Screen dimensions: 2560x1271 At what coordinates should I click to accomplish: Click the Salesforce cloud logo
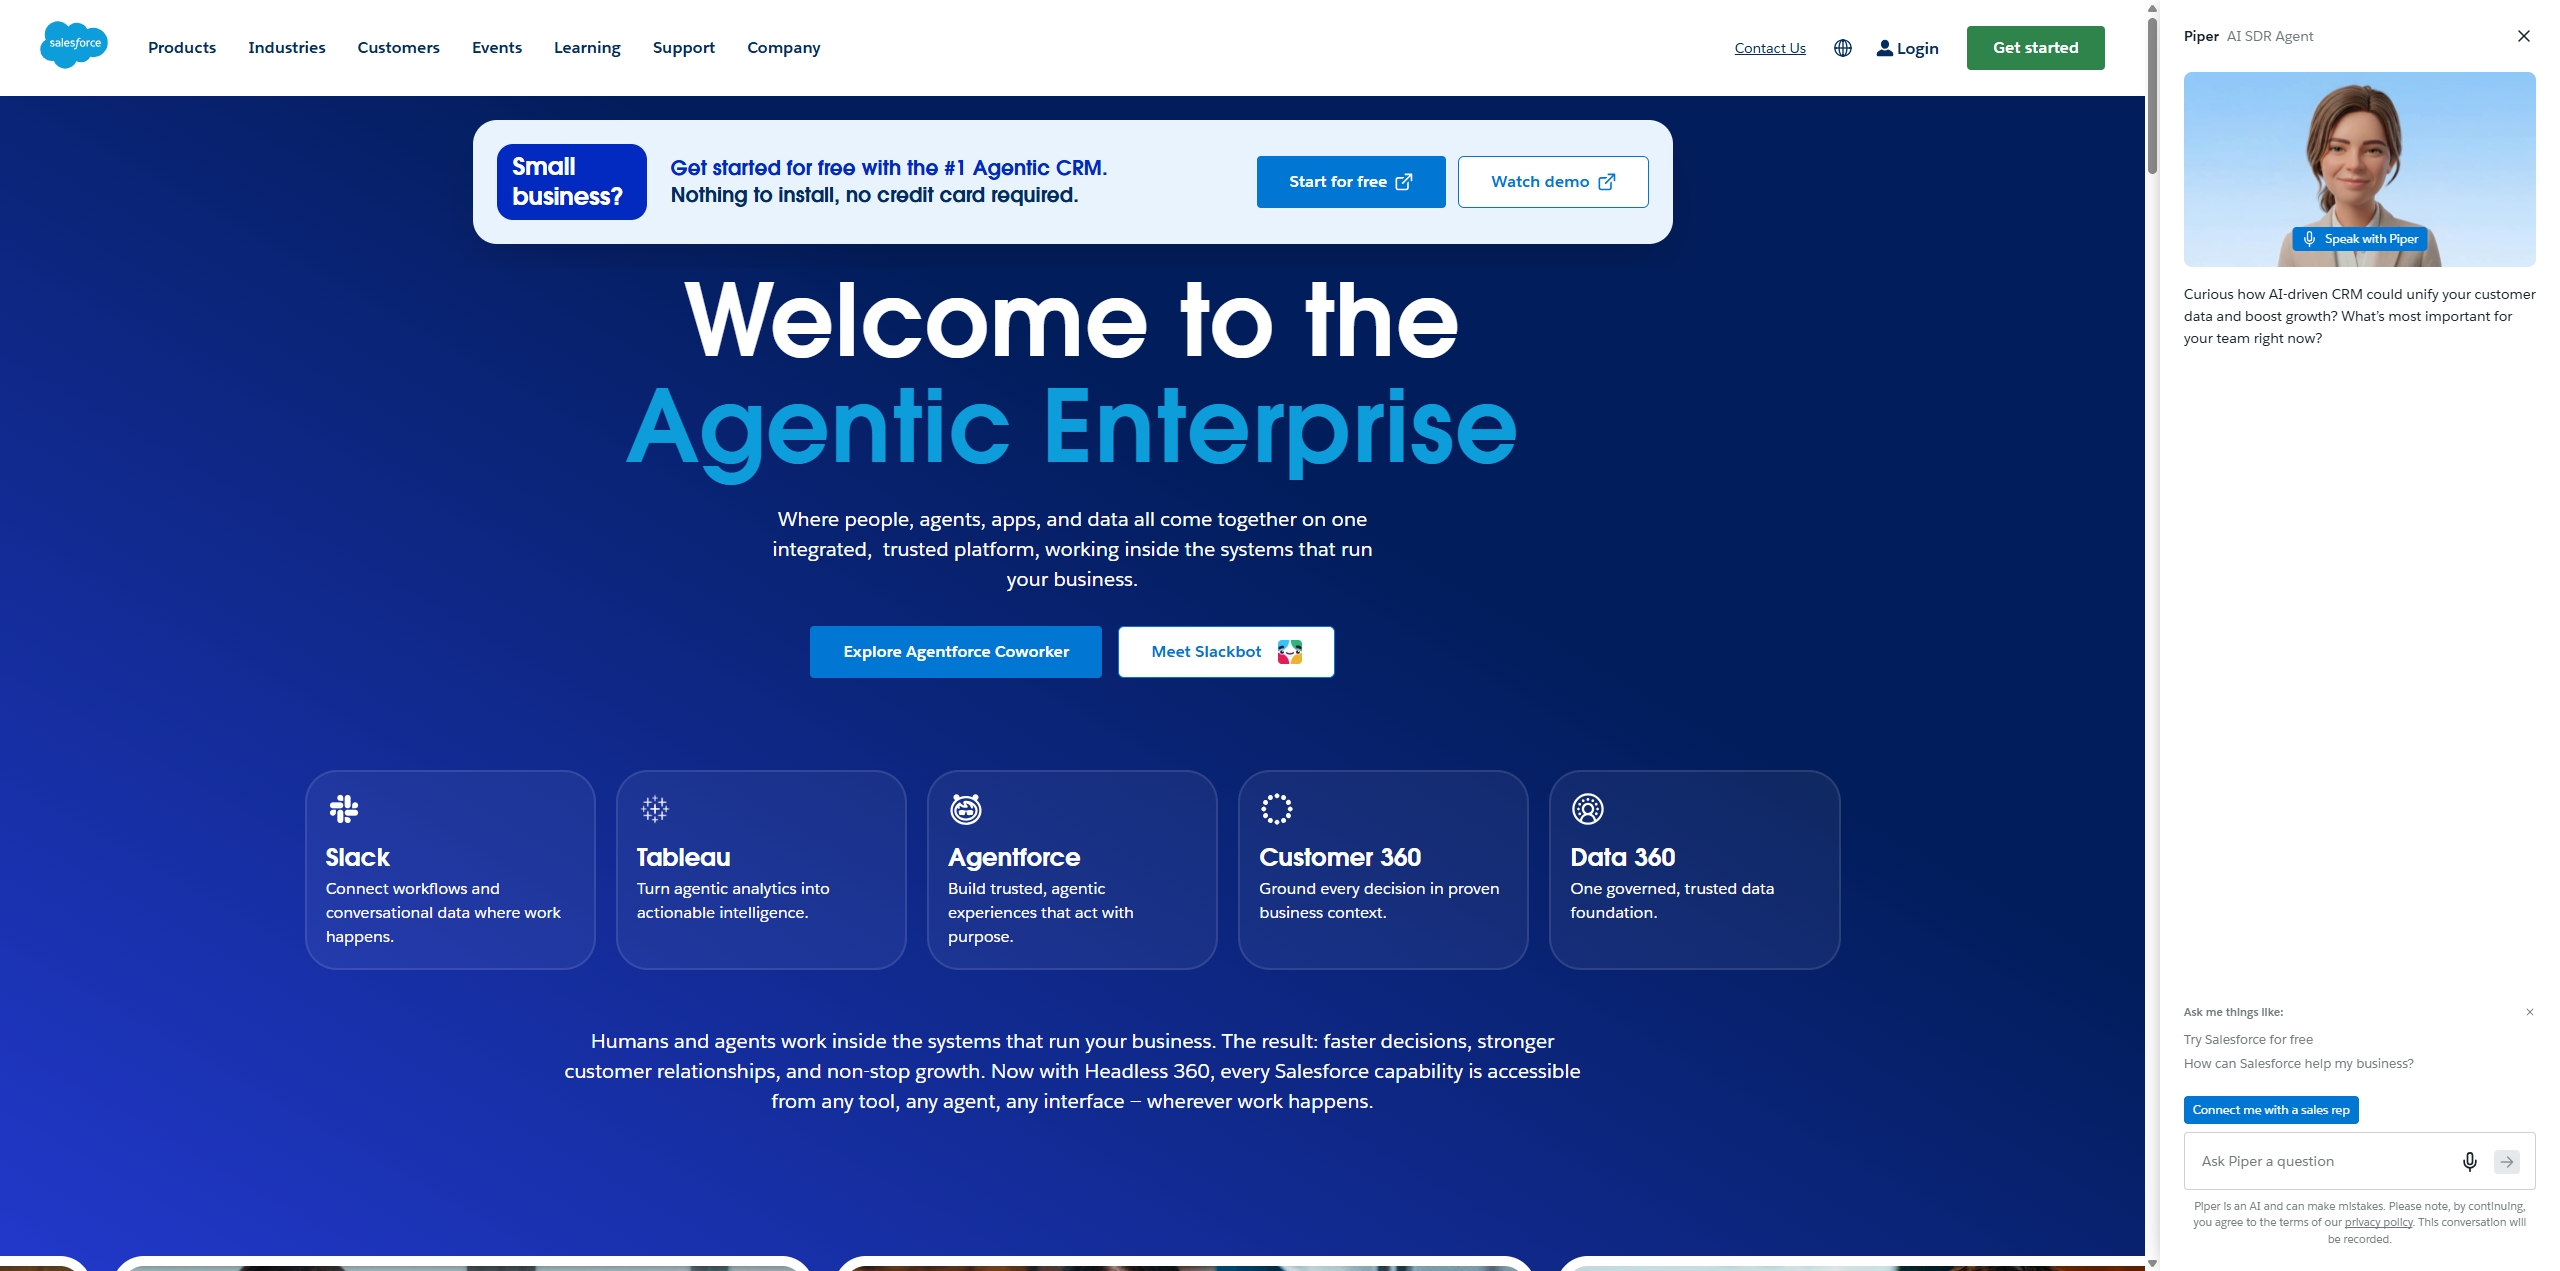coord(74,45)
